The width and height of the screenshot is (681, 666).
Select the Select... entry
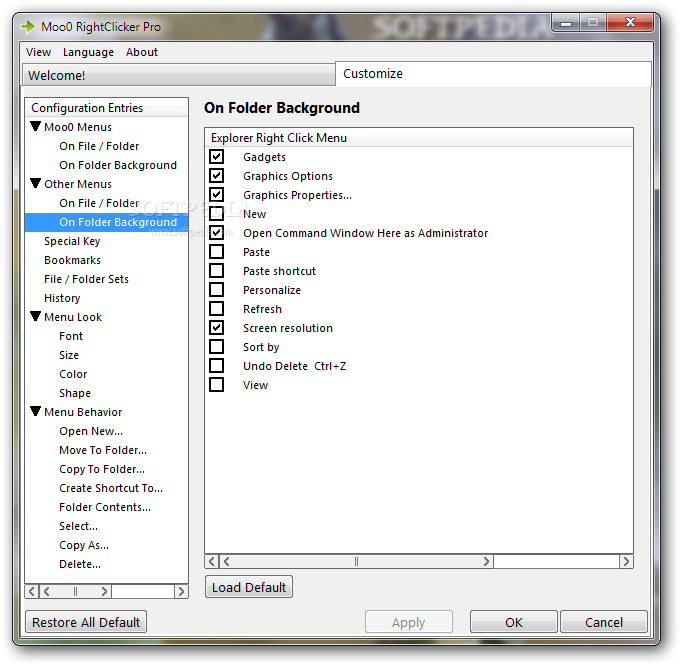[78, 526]
